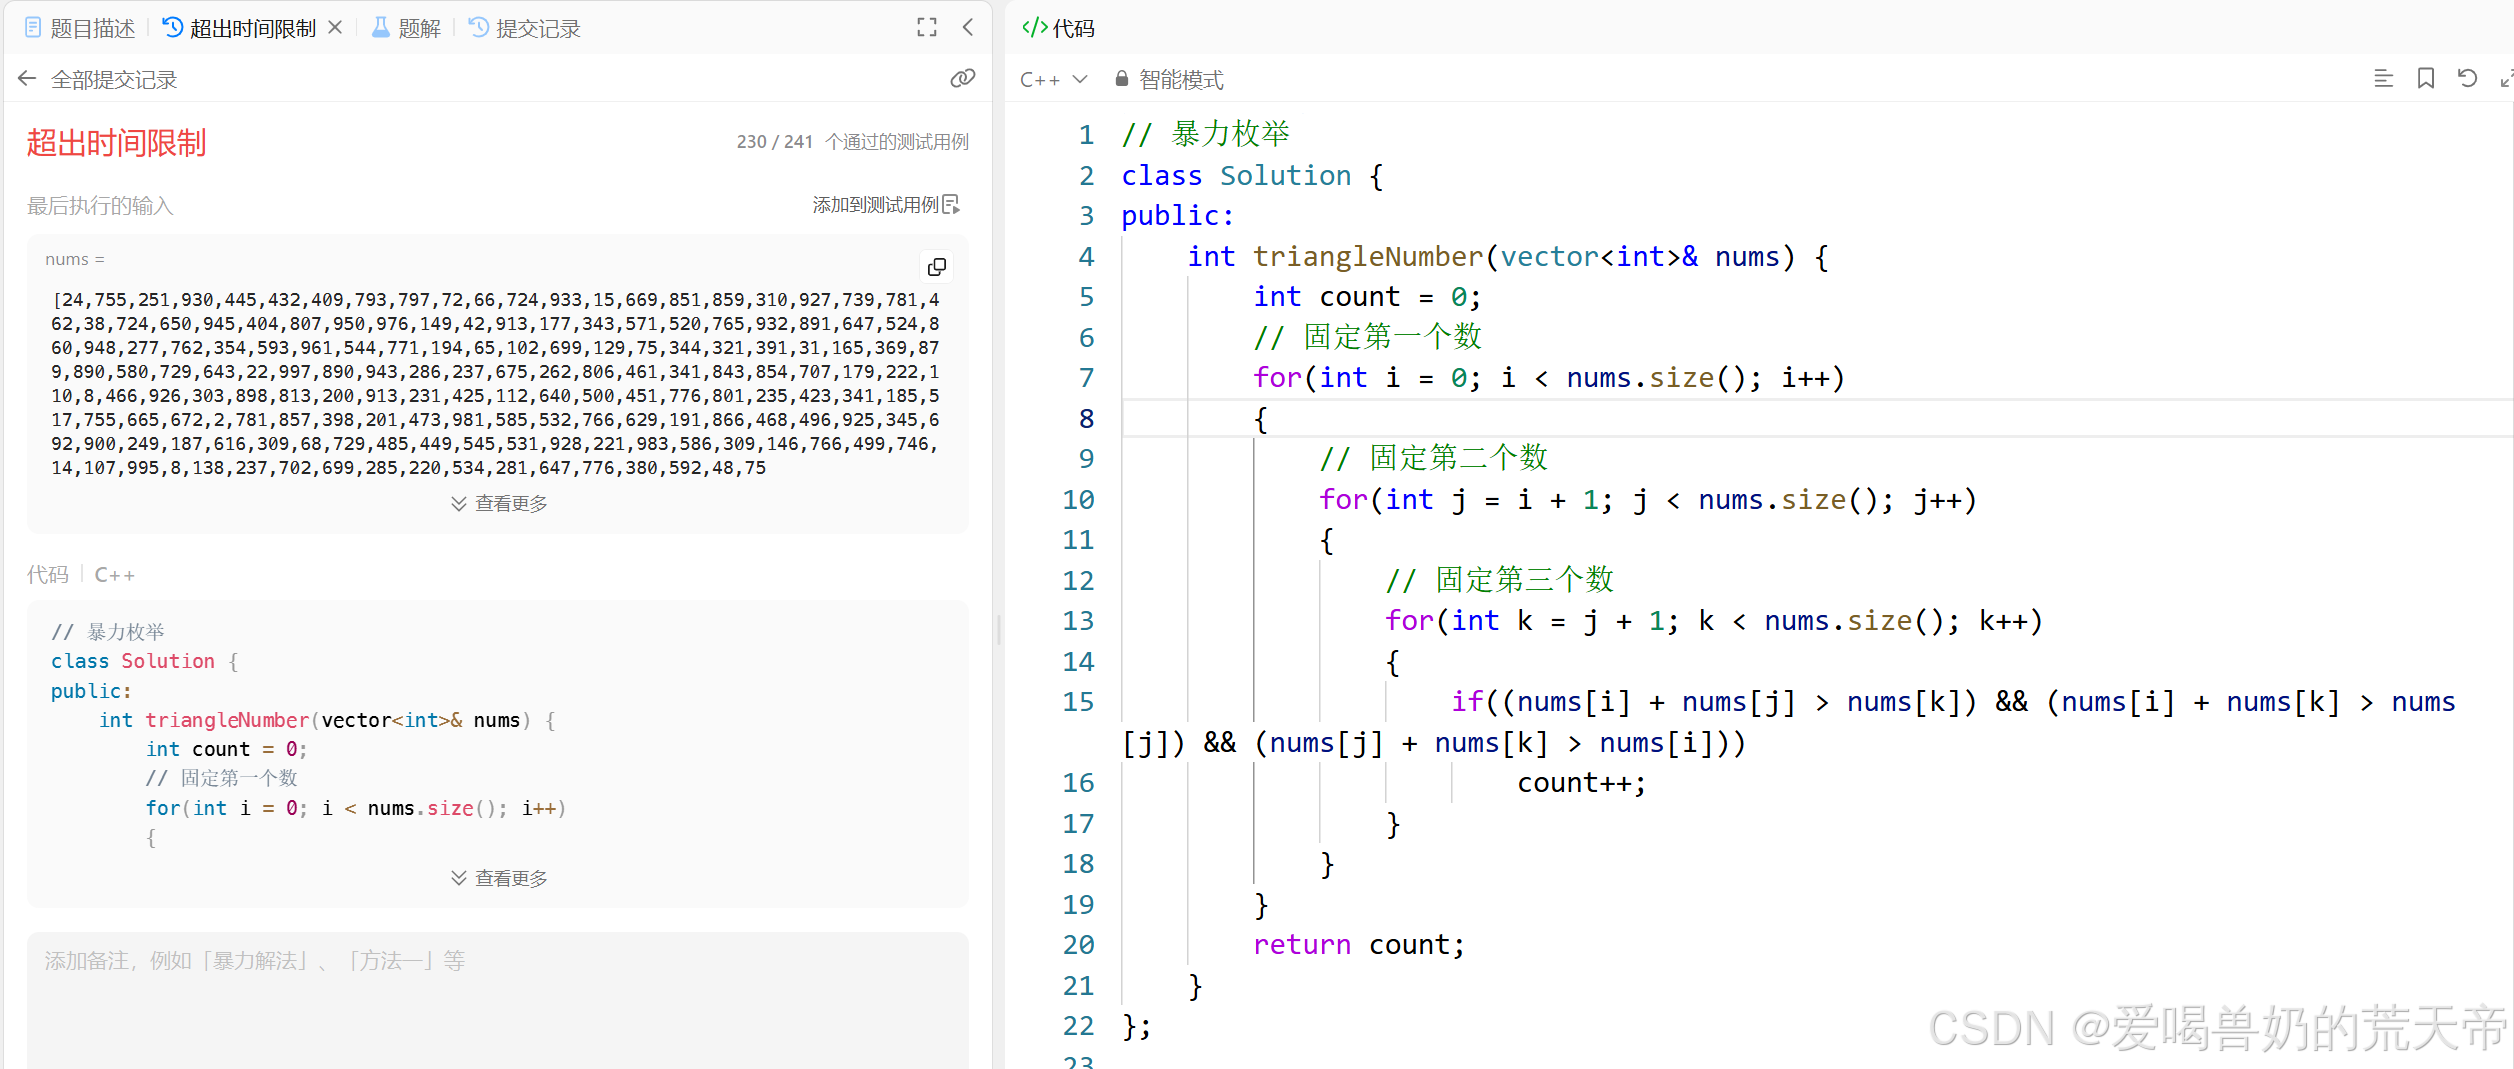Viewport: 2514px width, 1069px height.
Task: Click the bookmark icon in editor toolbar
Action: (x=2426, y=78)
